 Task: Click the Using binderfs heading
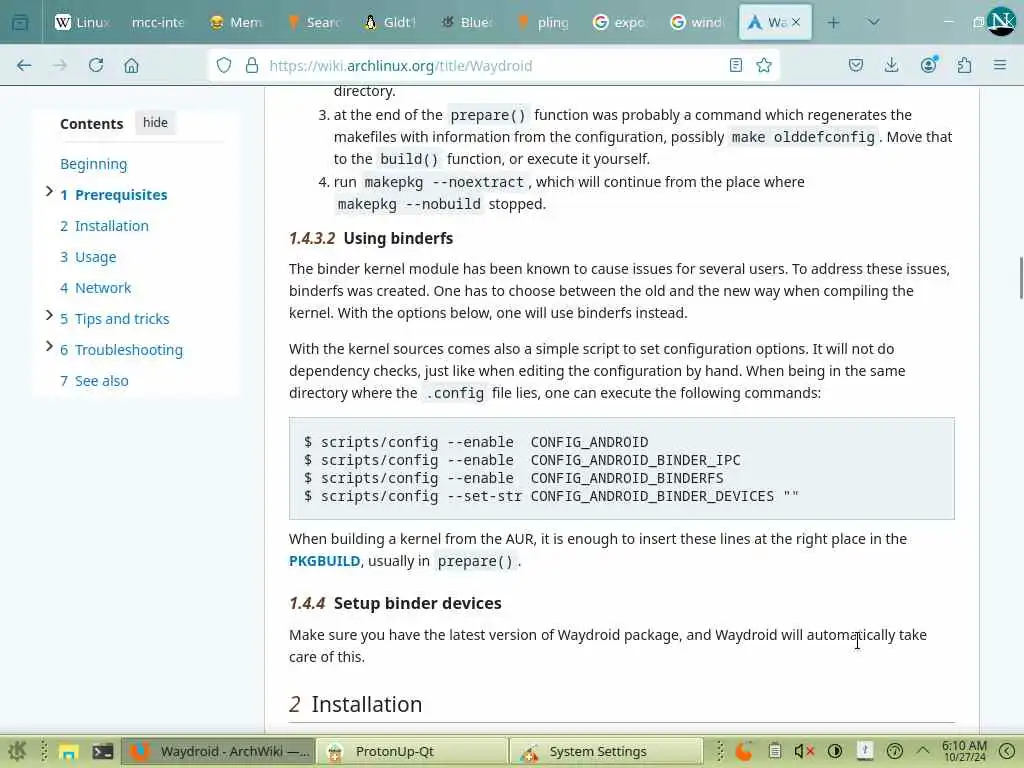coord(398,238)
